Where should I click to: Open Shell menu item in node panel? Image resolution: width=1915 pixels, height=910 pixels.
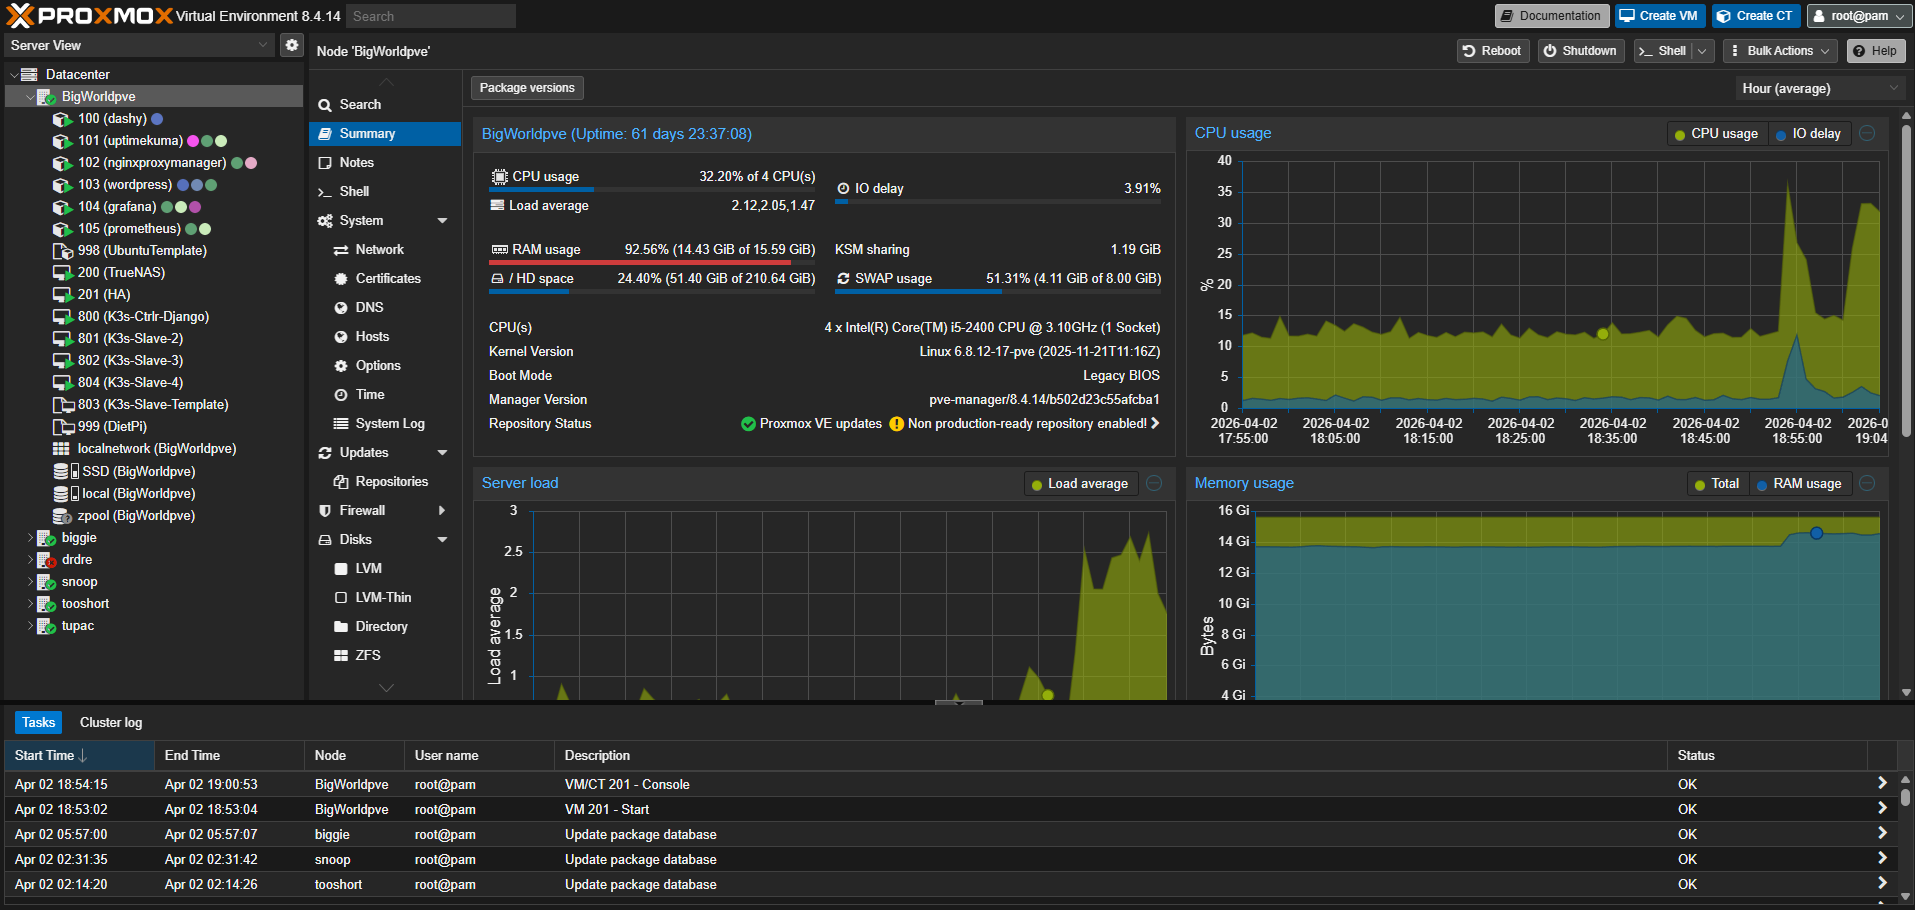coord(385,192)
